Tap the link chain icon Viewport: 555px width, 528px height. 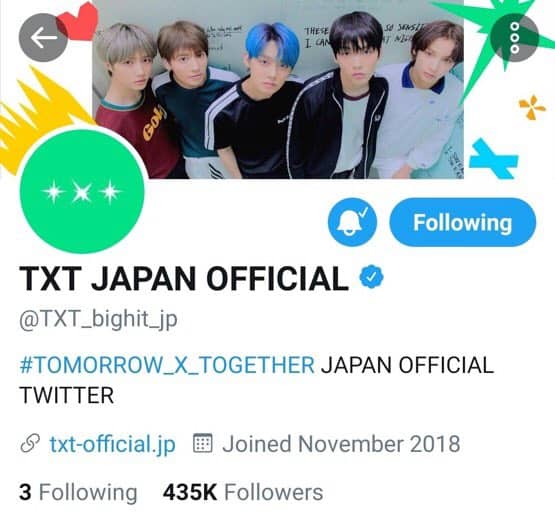(x=30, y=443)
